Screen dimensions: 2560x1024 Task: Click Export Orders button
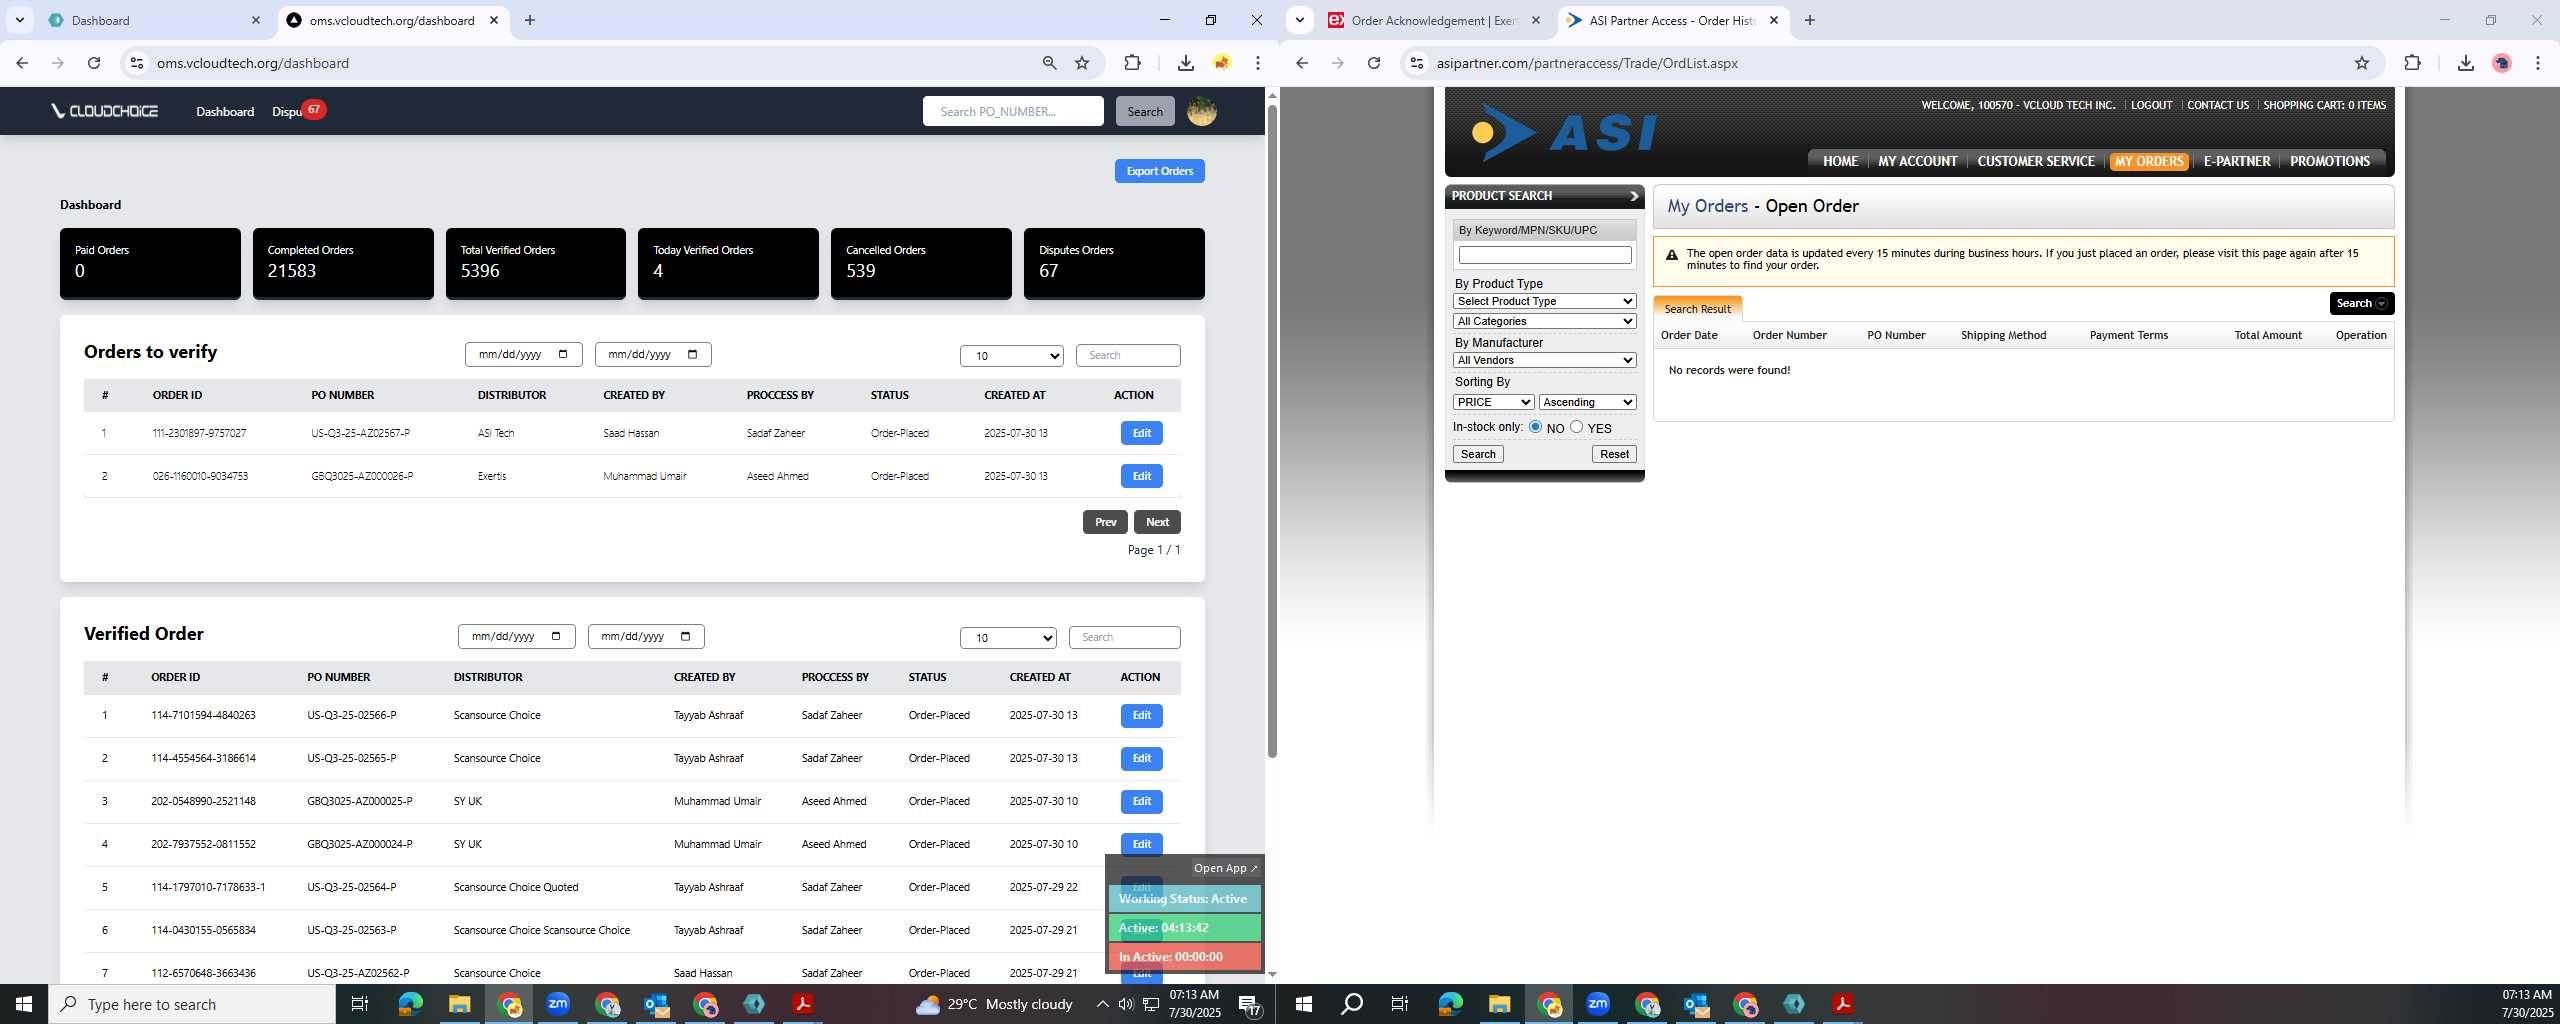pyautogui.click(x=1159, y=171)
